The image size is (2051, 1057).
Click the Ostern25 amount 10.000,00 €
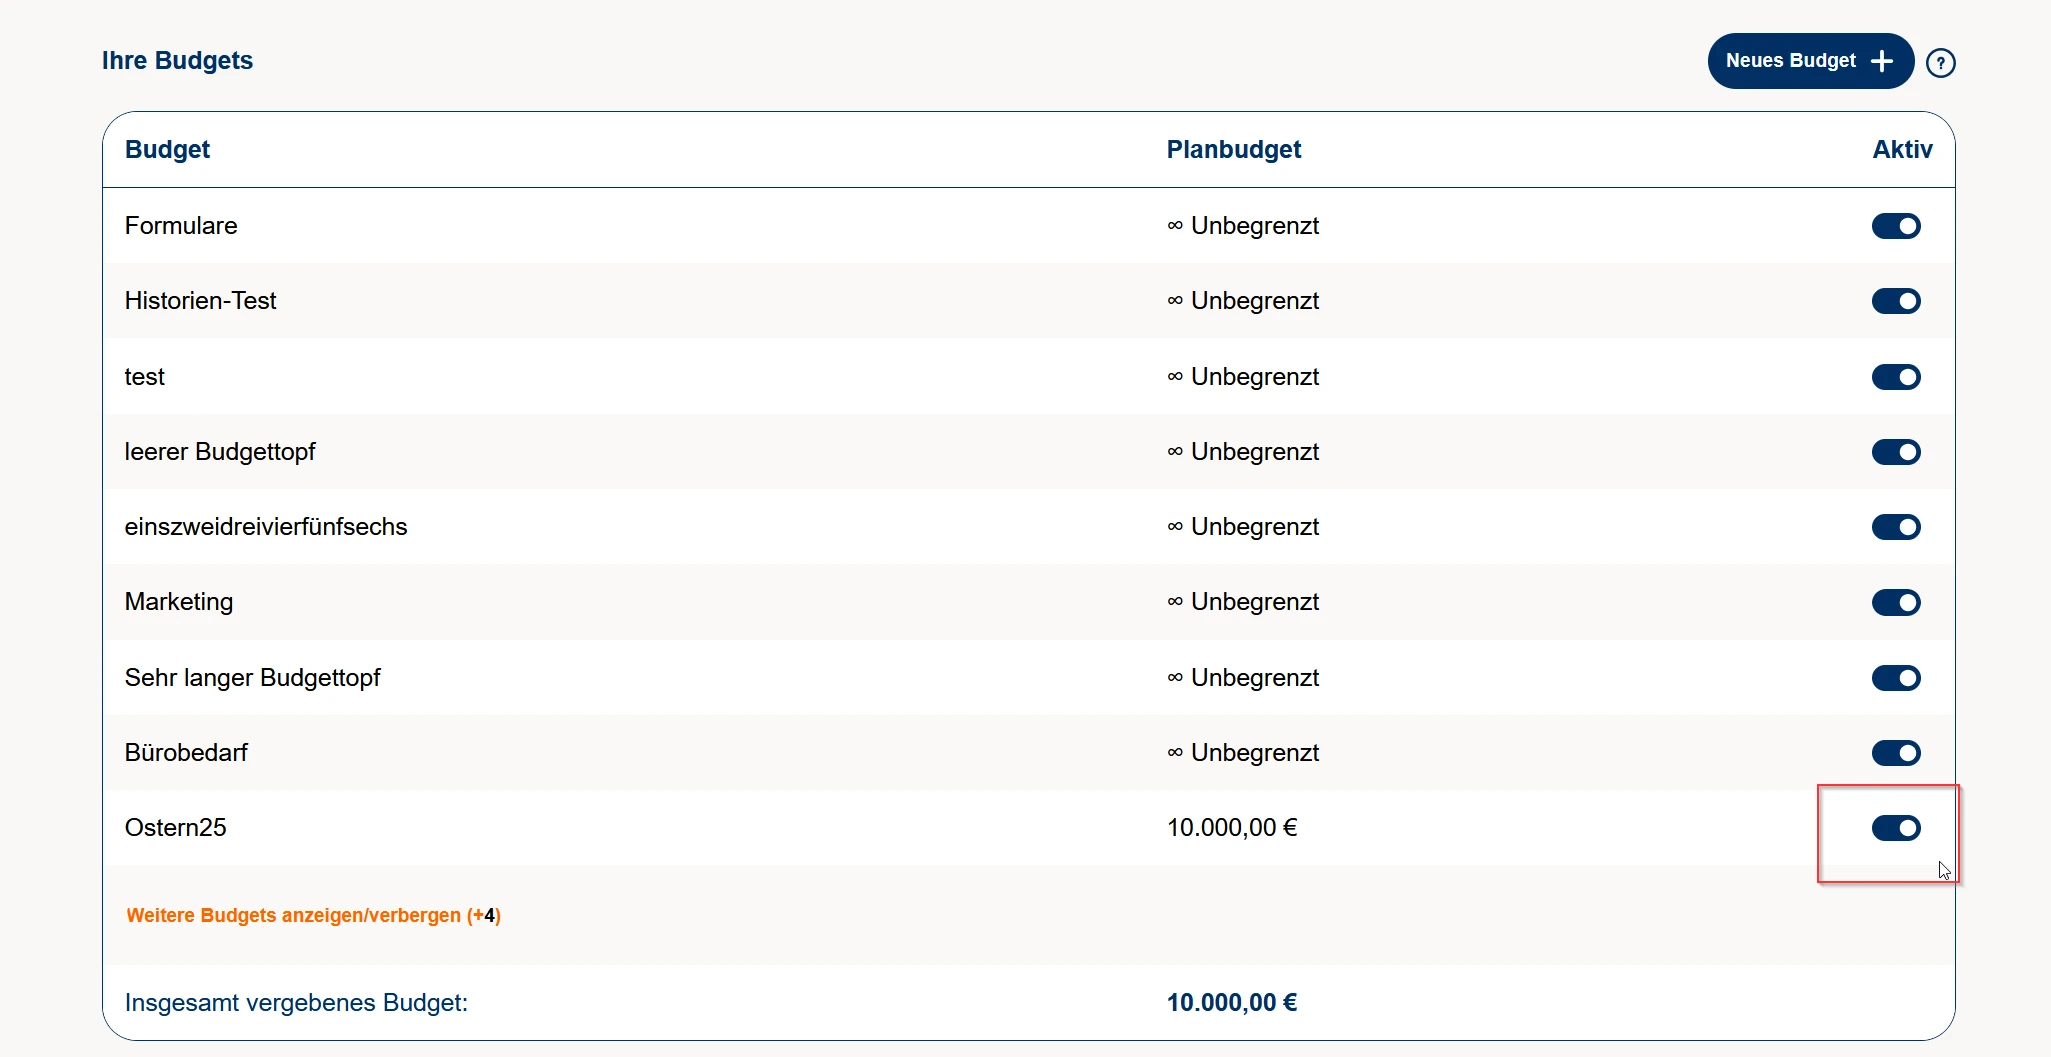click(1231, 828)
